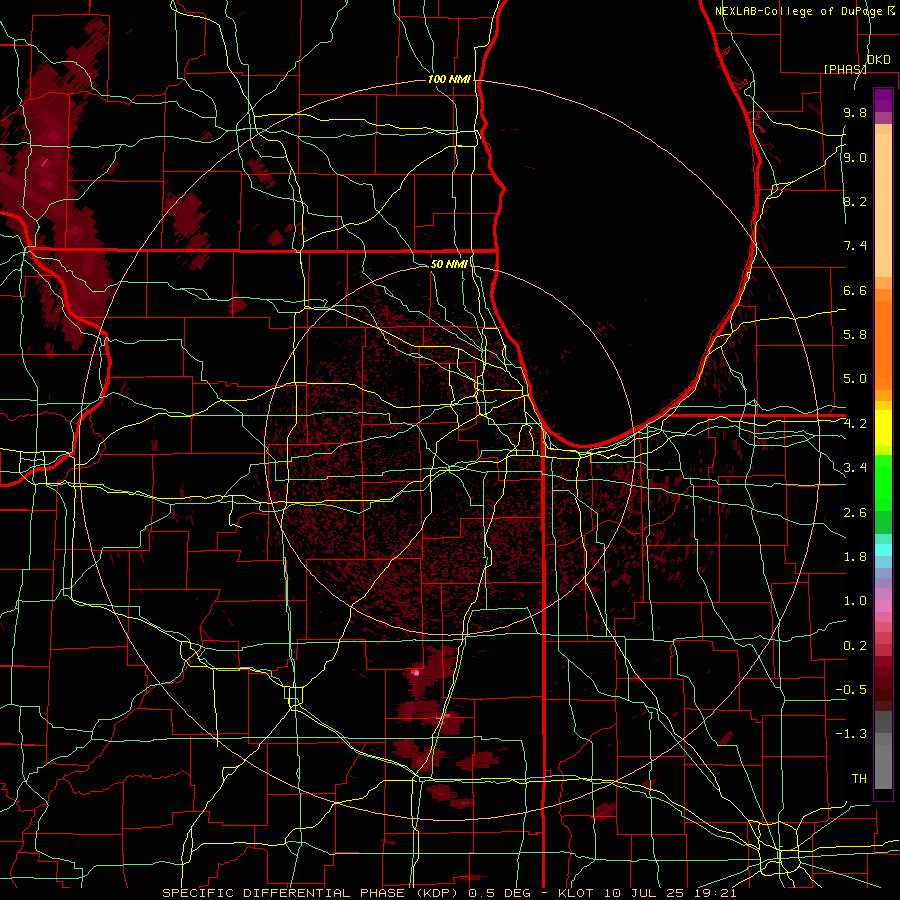Click the NEXLAB-College of DuPage label
The image size is (900, 900).
tap(800, 11)
